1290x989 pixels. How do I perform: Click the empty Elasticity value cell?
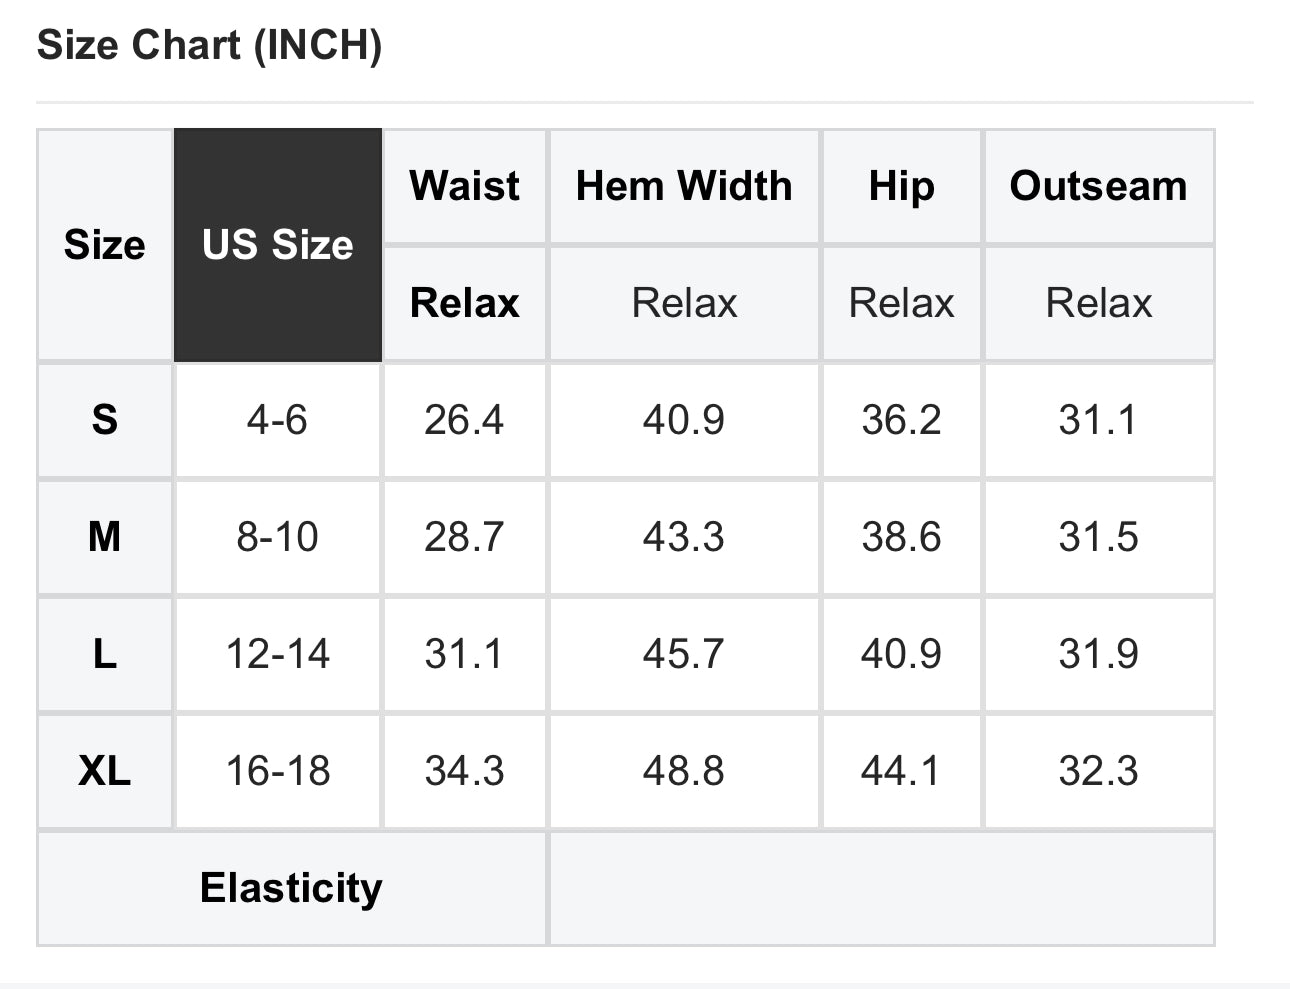pos(880,888)
